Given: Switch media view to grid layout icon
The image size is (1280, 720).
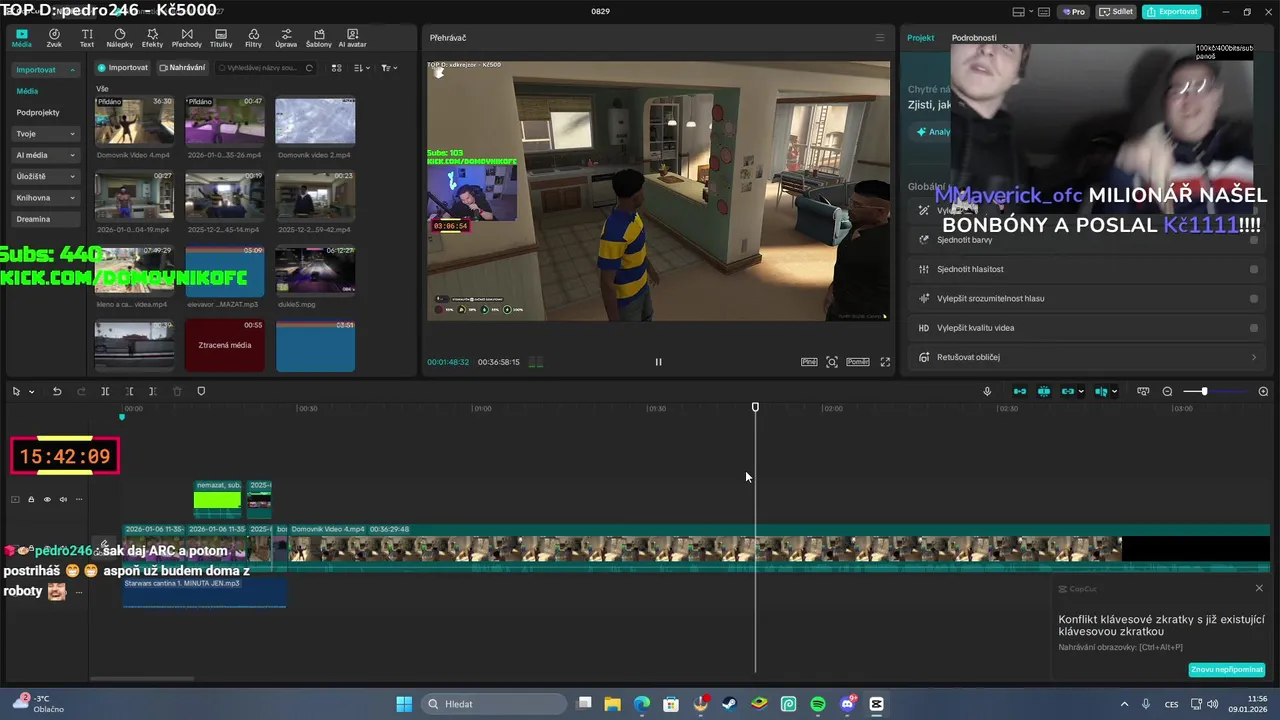Looking at the screenshot, I should click(x=336, y=68).
